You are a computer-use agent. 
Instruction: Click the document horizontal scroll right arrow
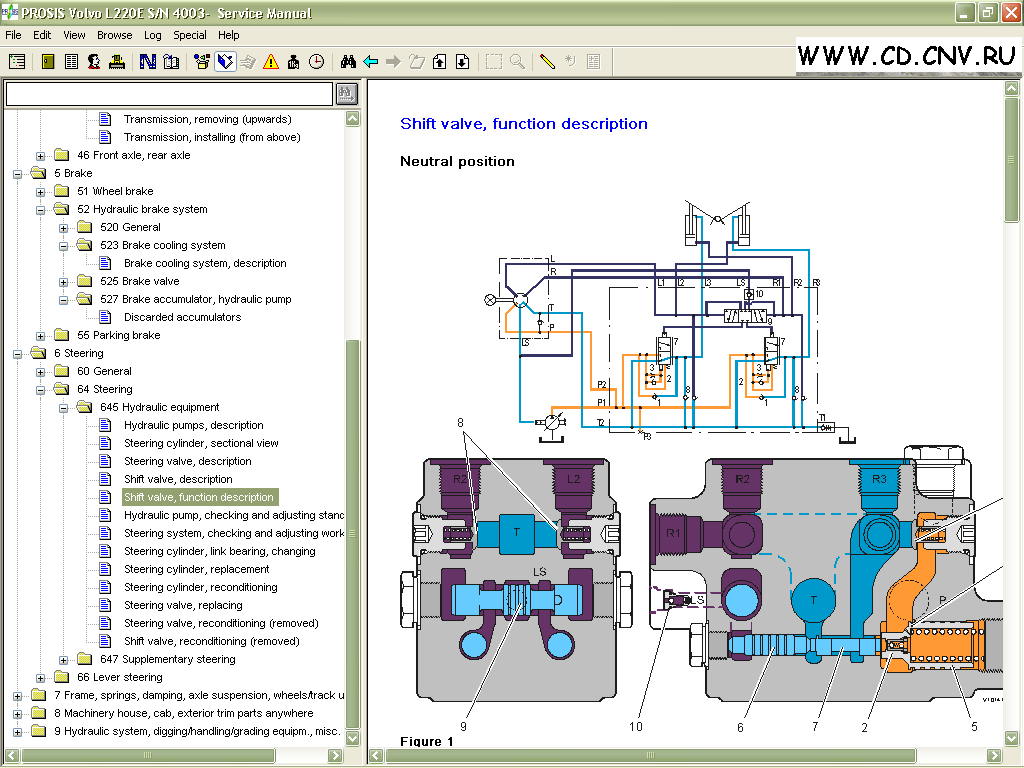994,756
